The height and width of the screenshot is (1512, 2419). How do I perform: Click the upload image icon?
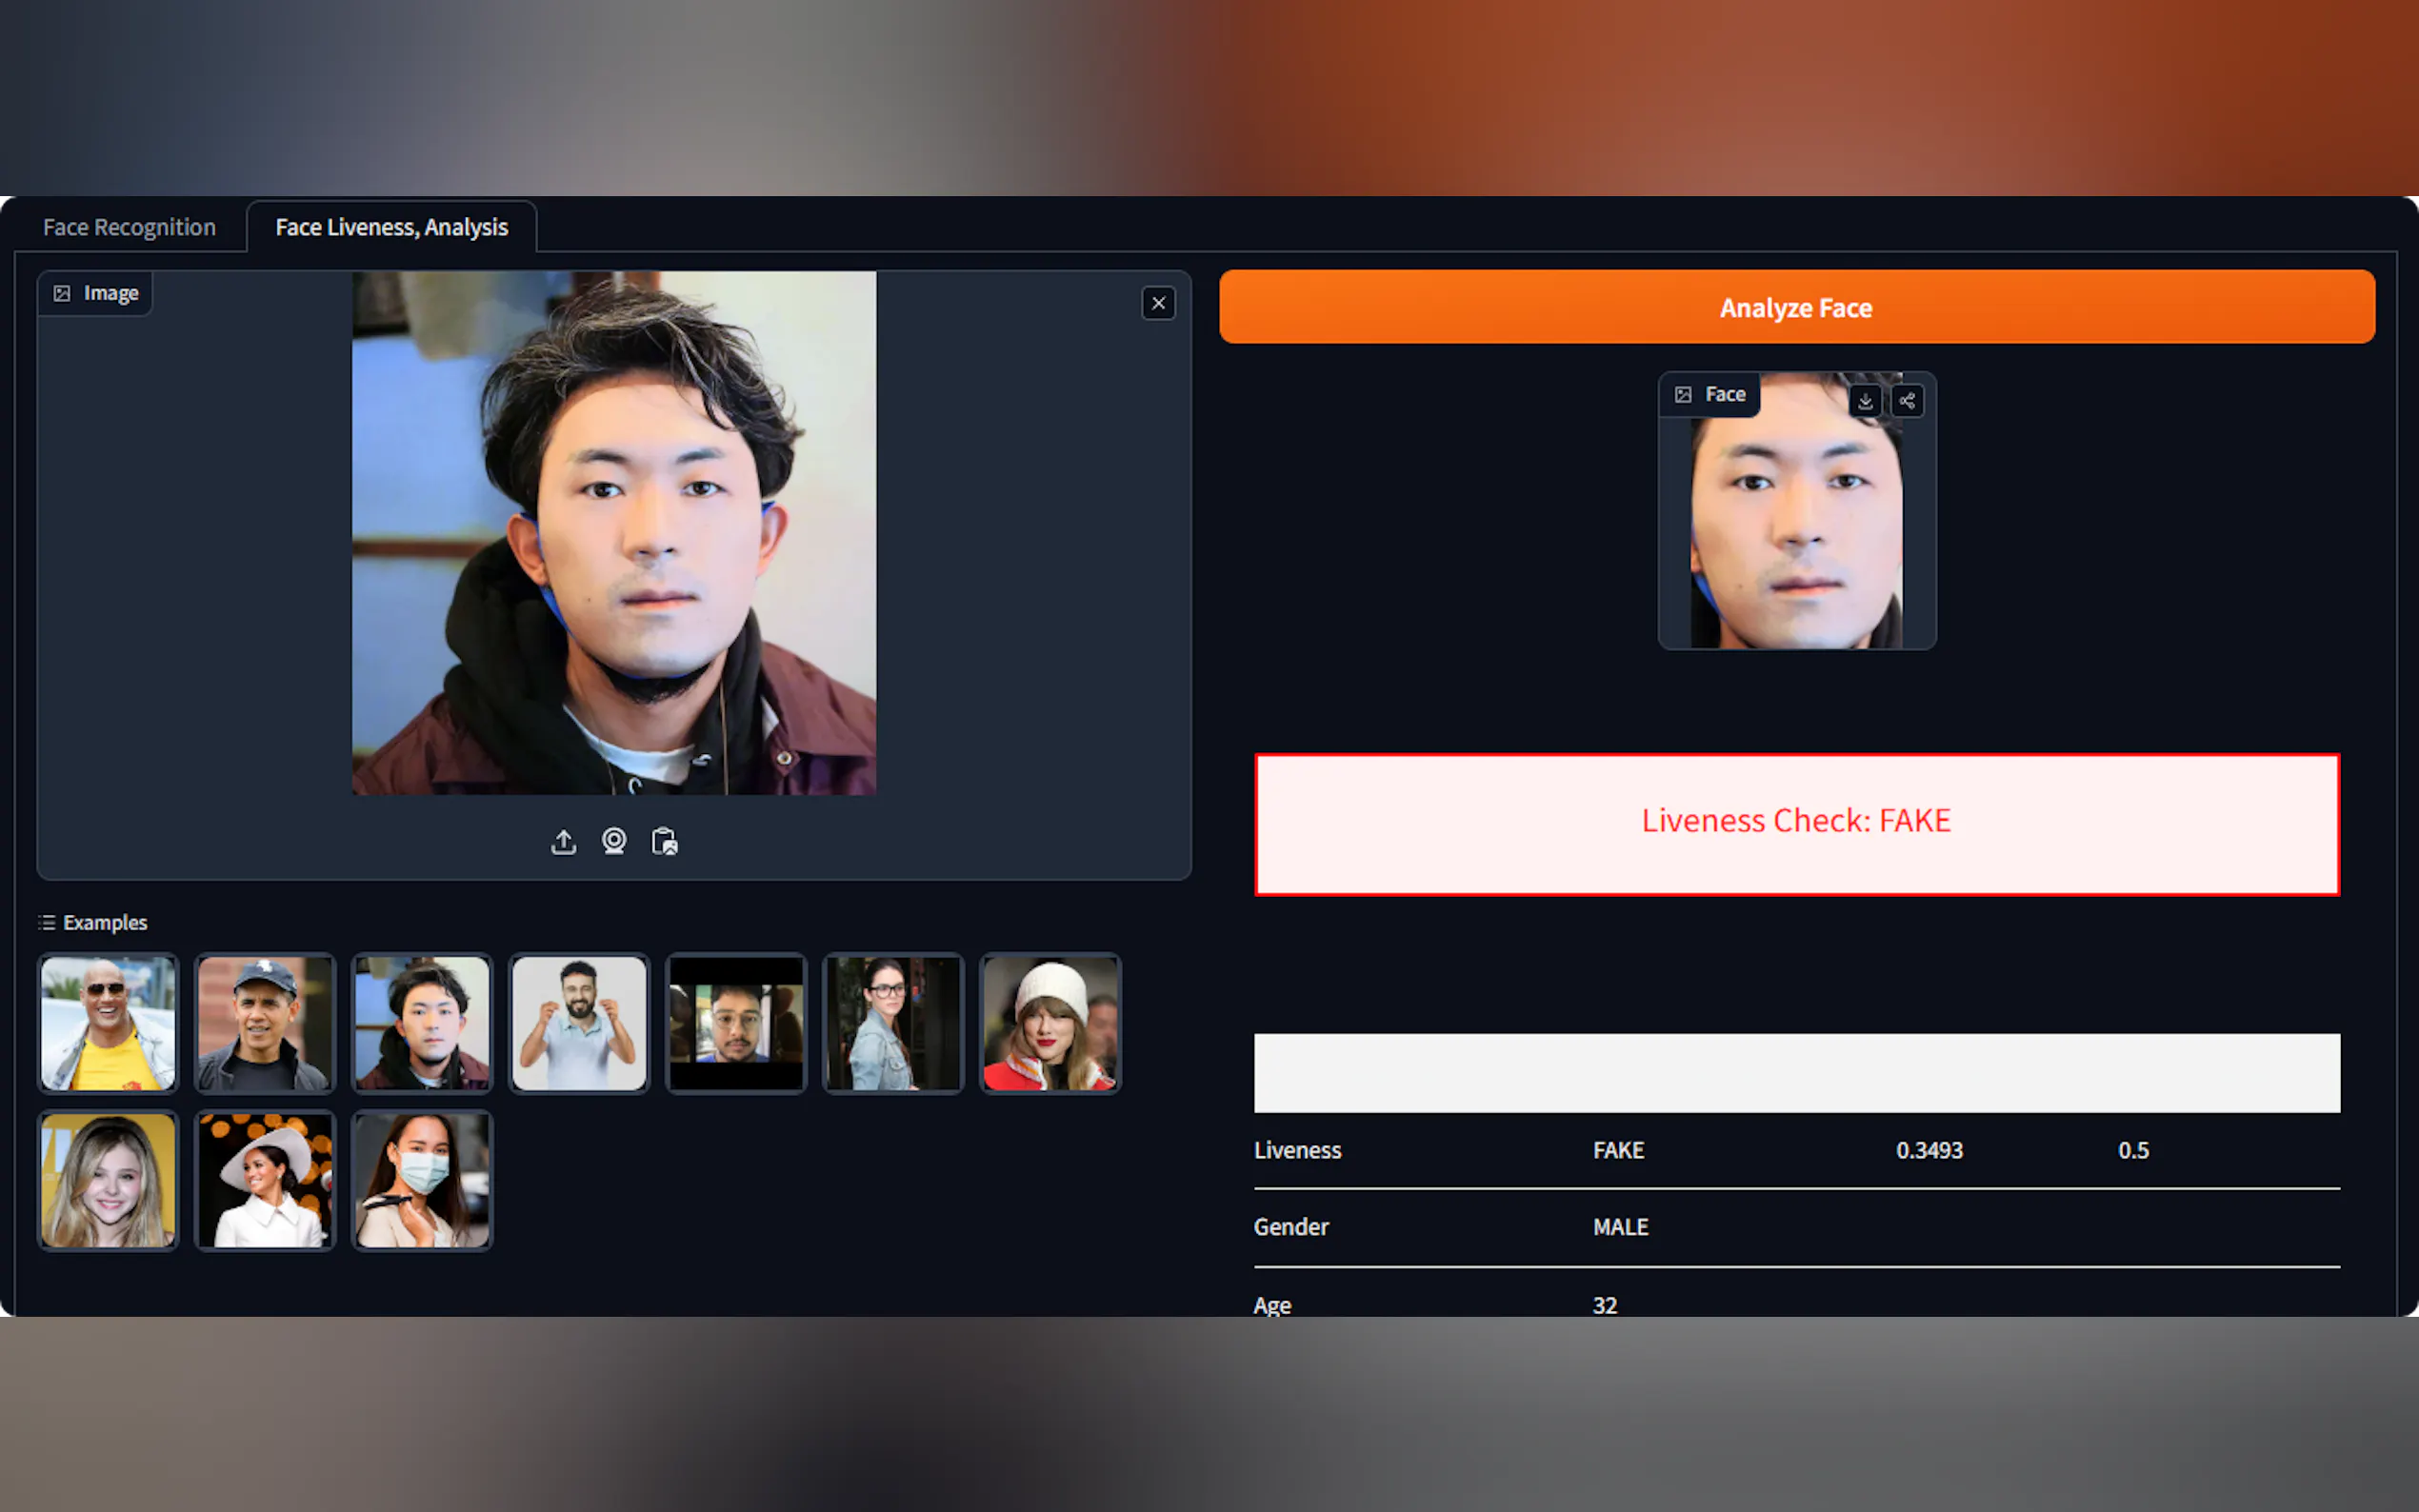(x=563, y=842)
